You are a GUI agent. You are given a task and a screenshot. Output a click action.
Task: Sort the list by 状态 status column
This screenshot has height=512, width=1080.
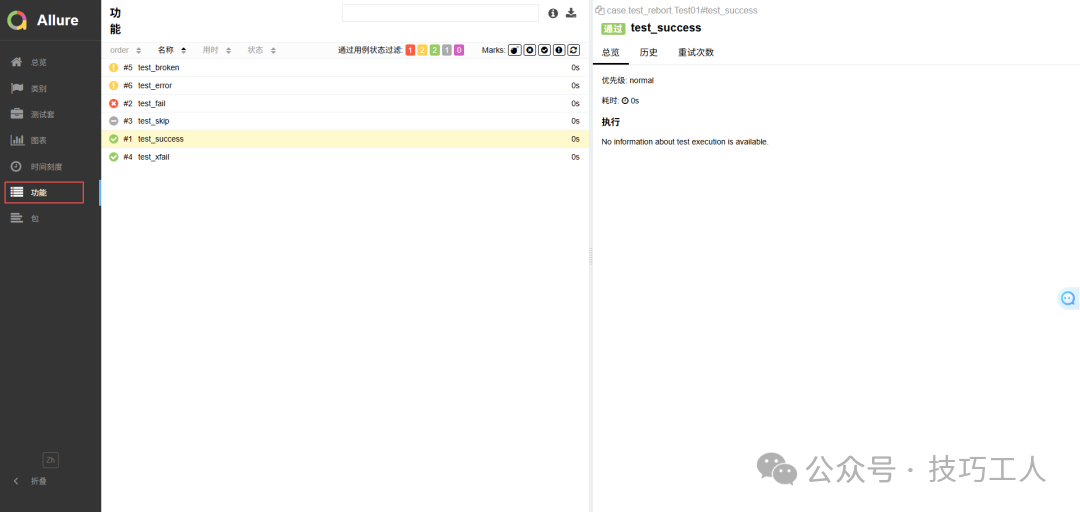pos(262,50)
